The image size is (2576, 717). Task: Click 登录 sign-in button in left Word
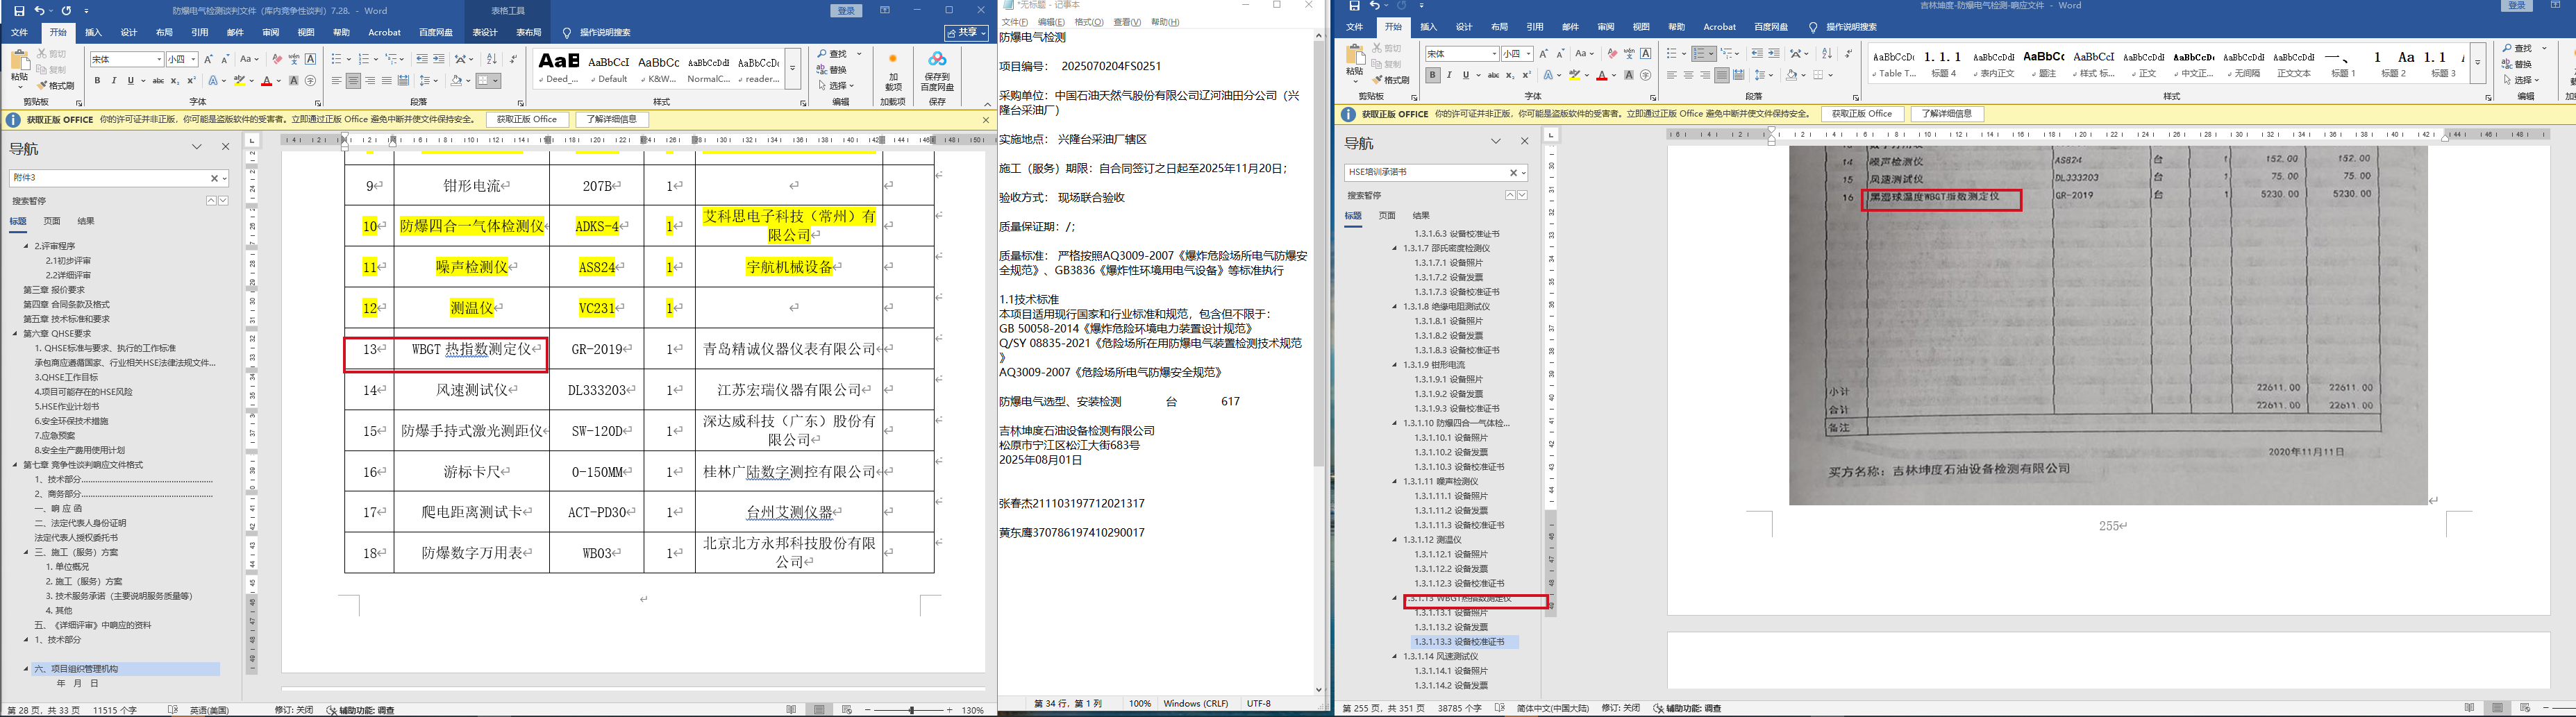point(846,10)
